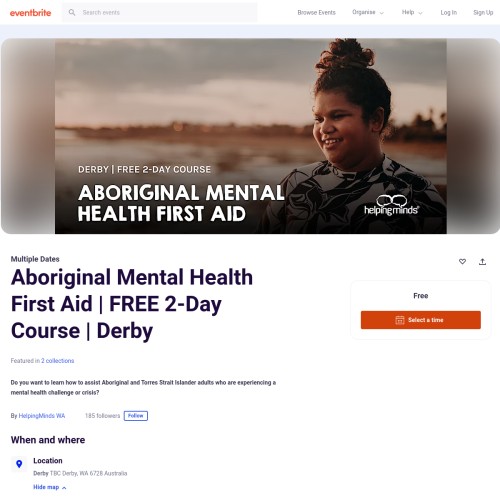Click the Eventbrite logo
This screenshot has height=500, width=500.
coord(30,13)
